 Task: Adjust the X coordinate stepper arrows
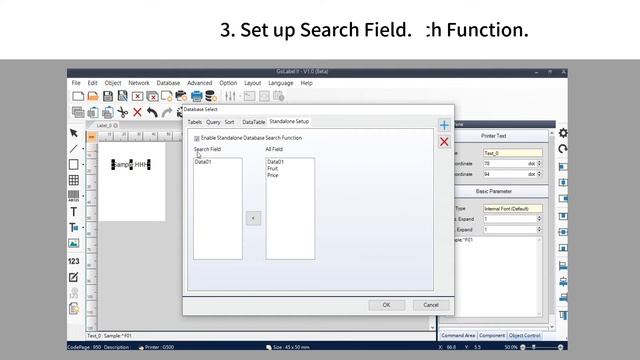point(539,163)
